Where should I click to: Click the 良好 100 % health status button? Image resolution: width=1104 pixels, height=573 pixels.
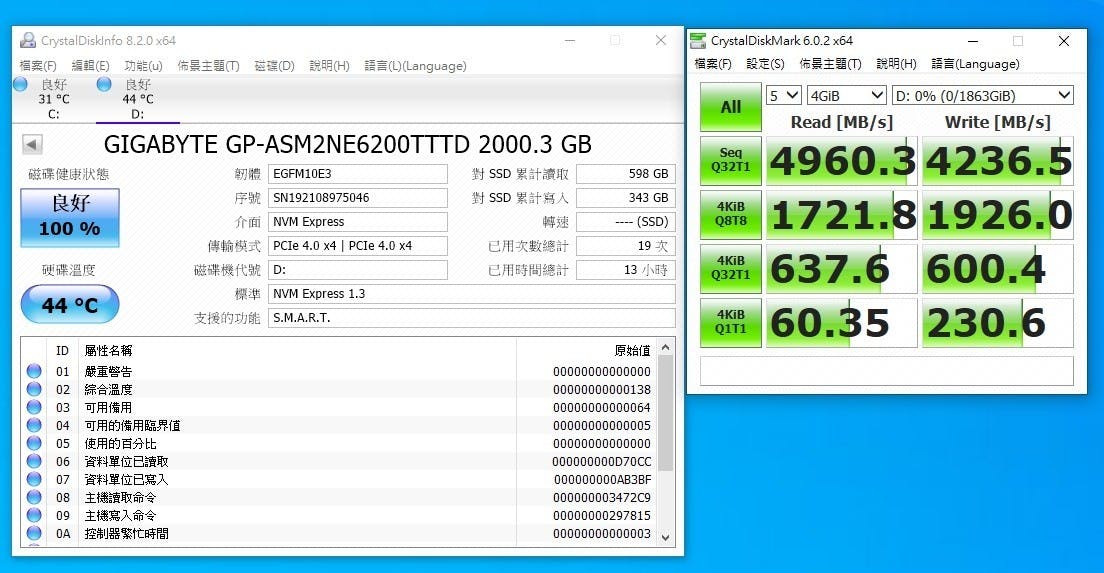[70, 218]
